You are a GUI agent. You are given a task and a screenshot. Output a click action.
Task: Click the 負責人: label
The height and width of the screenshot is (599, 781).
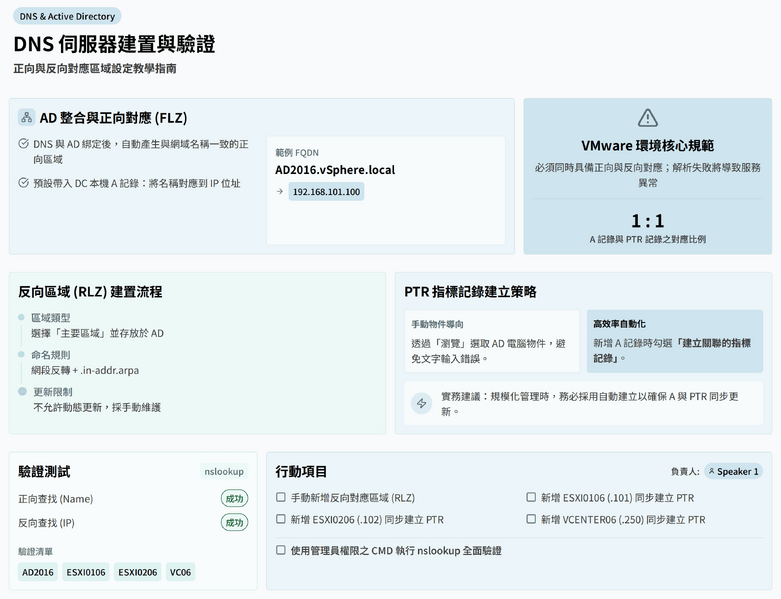point(685,471)
